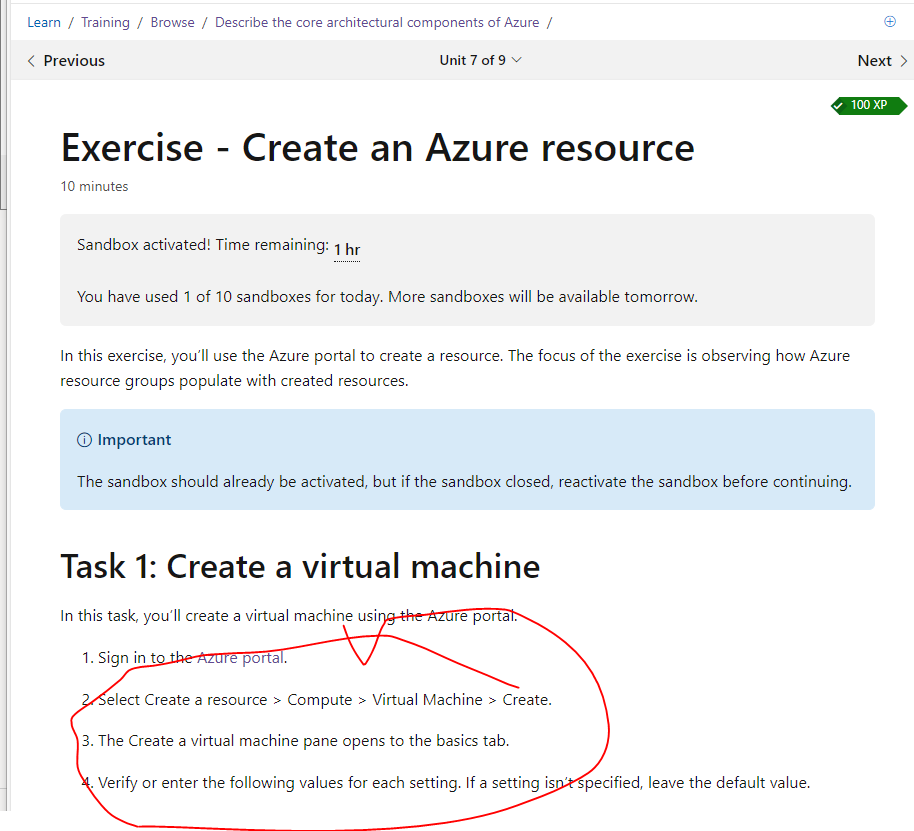Click the 100 XP badge
Screen dimensions: 914x831
[x=869, y=105]
